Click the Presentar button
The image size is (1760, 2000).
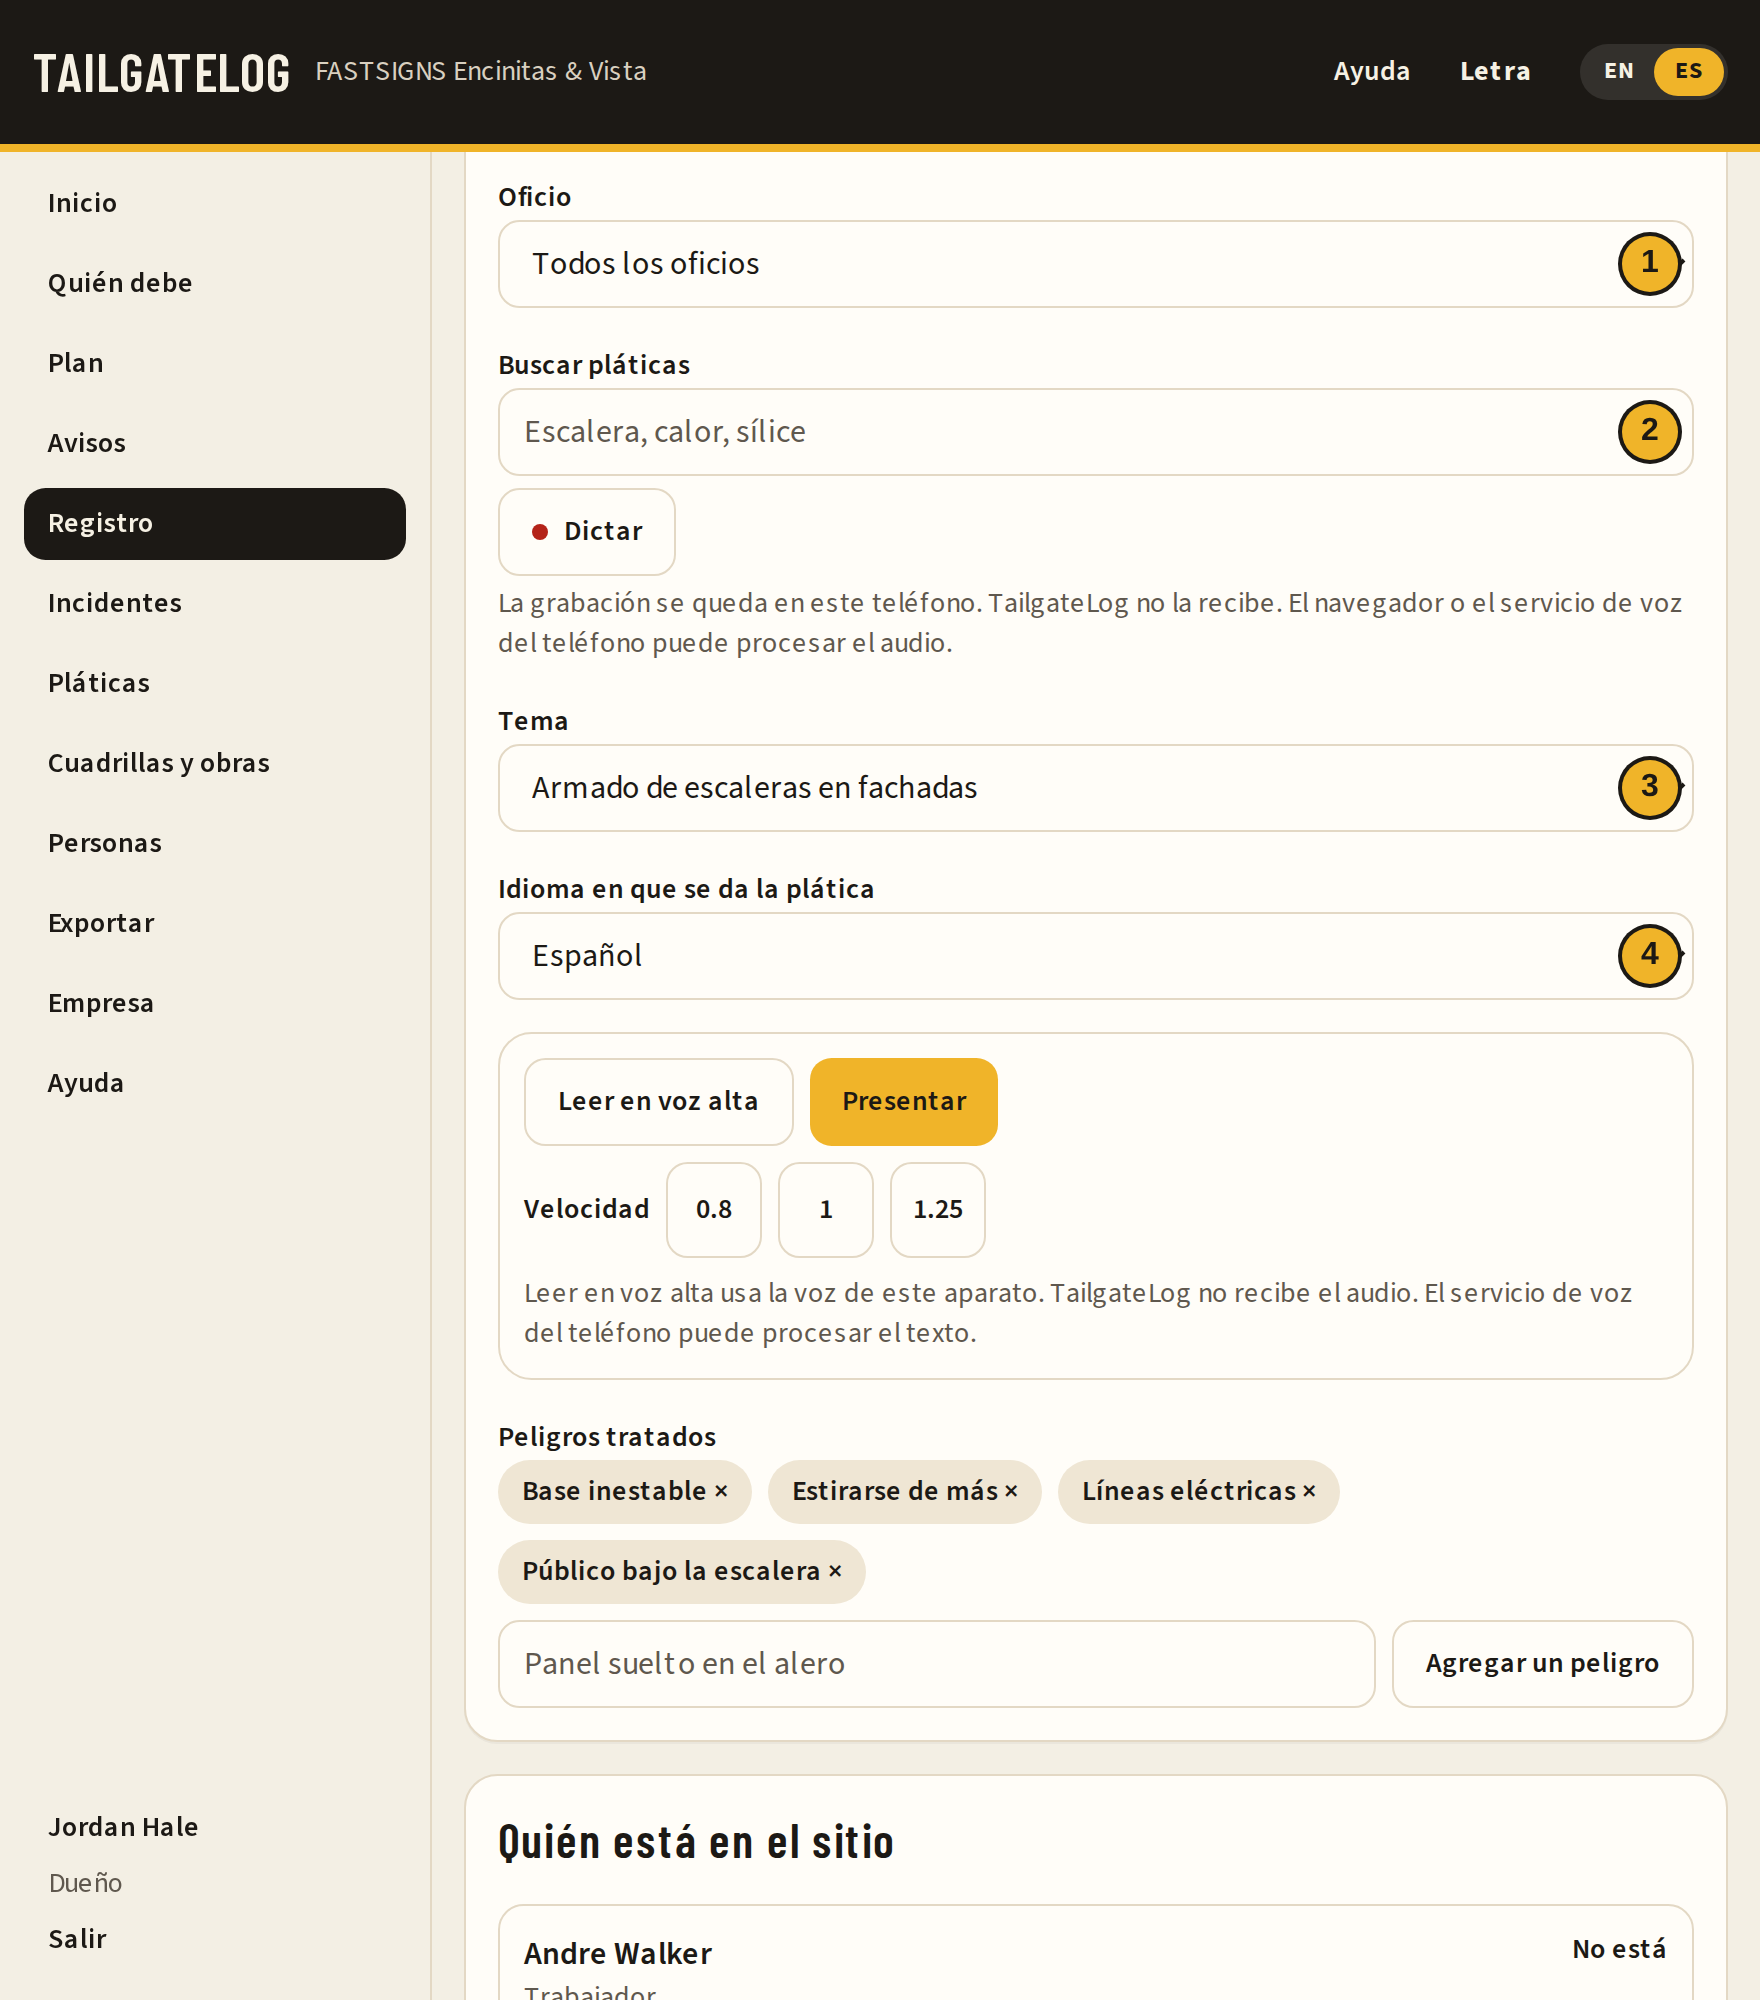pos(904,1102)
